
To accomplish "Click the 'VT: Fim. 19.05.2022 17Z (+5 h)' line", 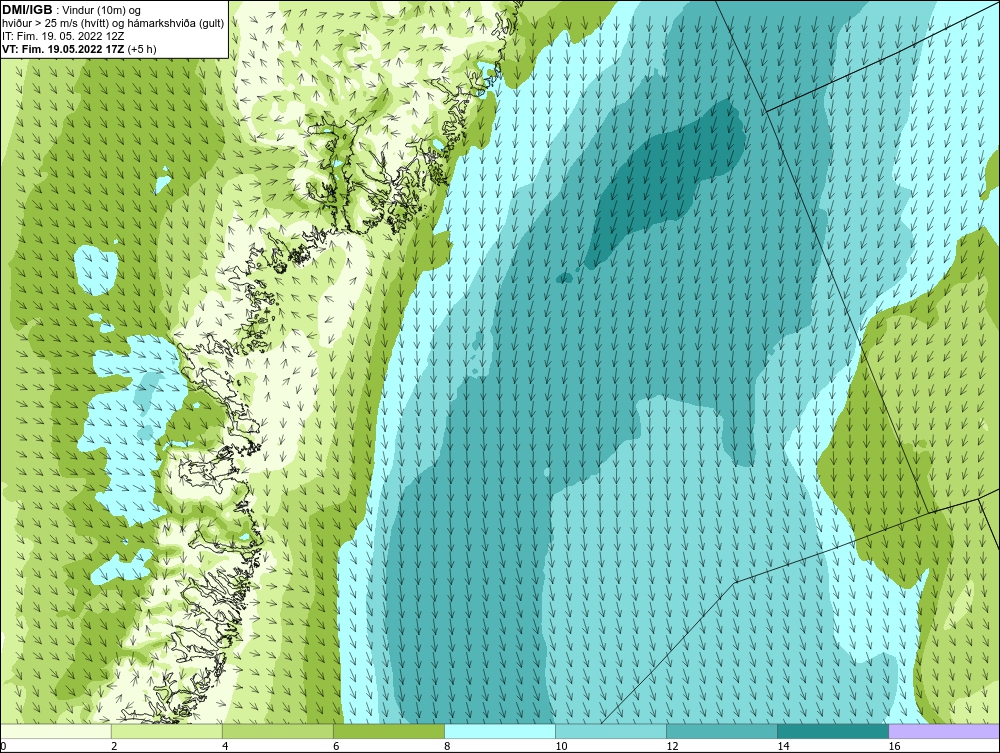I will coord(79,49).
